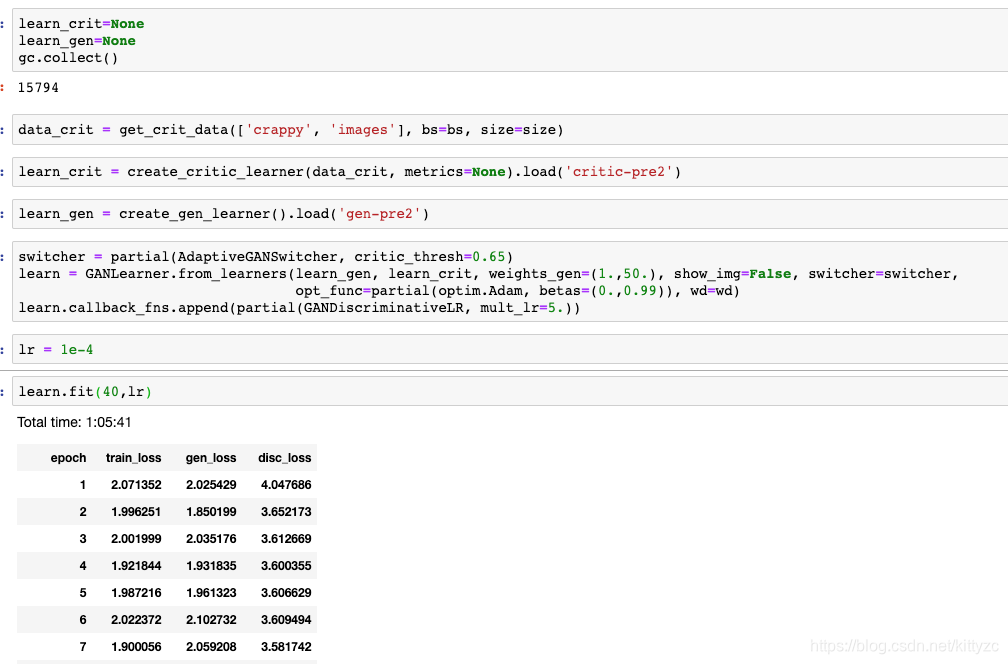Click epoch number 1 in the table
The height and width of the screenshot is (664, 1008).
click(x=83, y=485)
